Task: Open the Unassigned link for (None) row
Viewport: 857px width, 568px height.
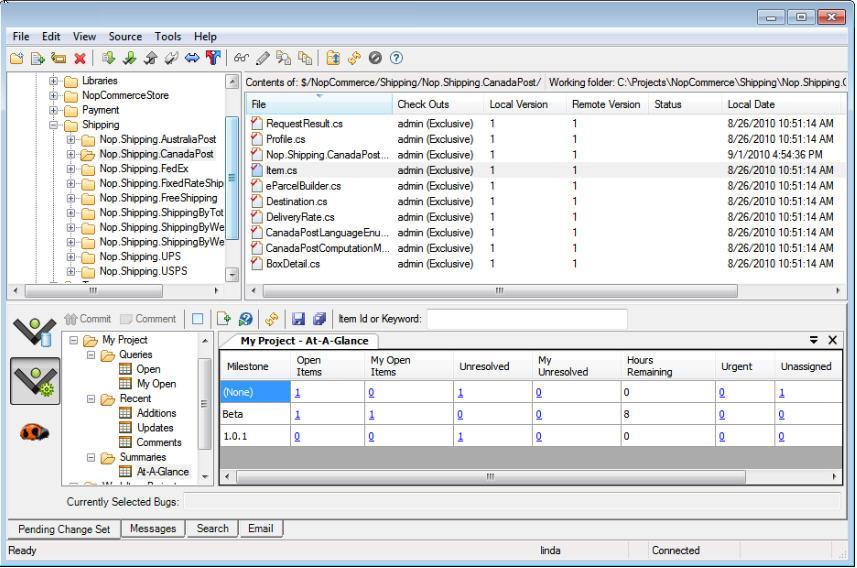Action: 782,393
